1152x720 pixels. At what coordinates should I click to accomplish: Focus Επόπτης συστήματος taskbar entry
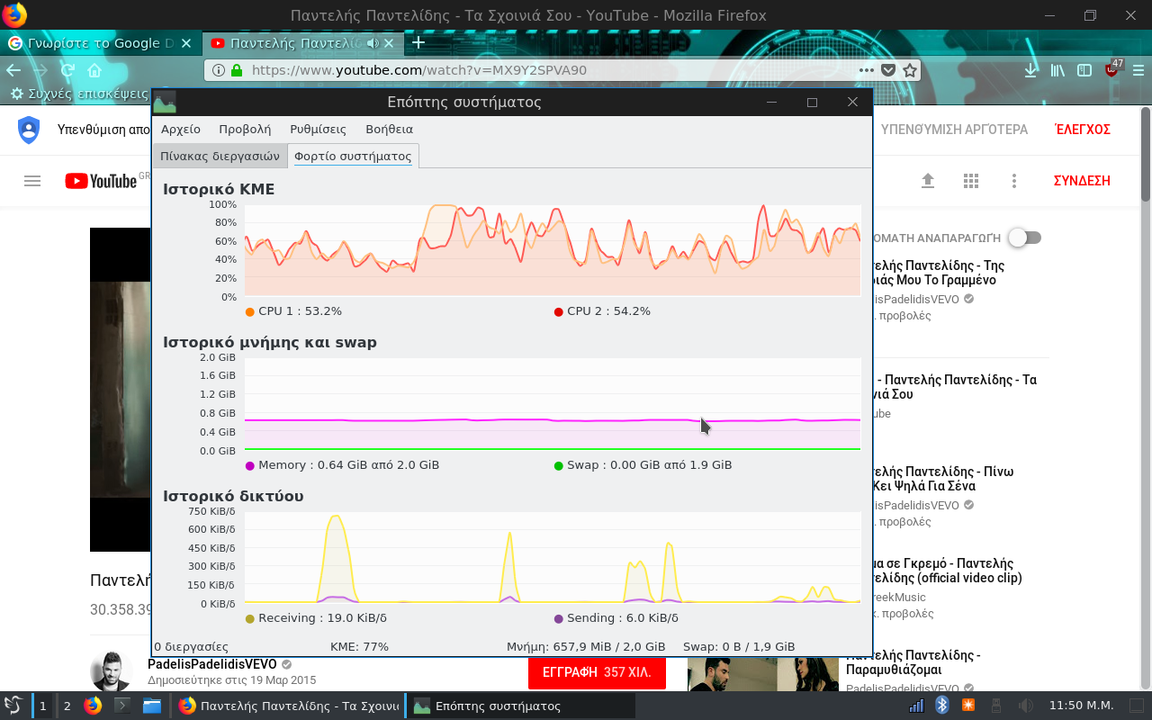[x=518, y=706]
